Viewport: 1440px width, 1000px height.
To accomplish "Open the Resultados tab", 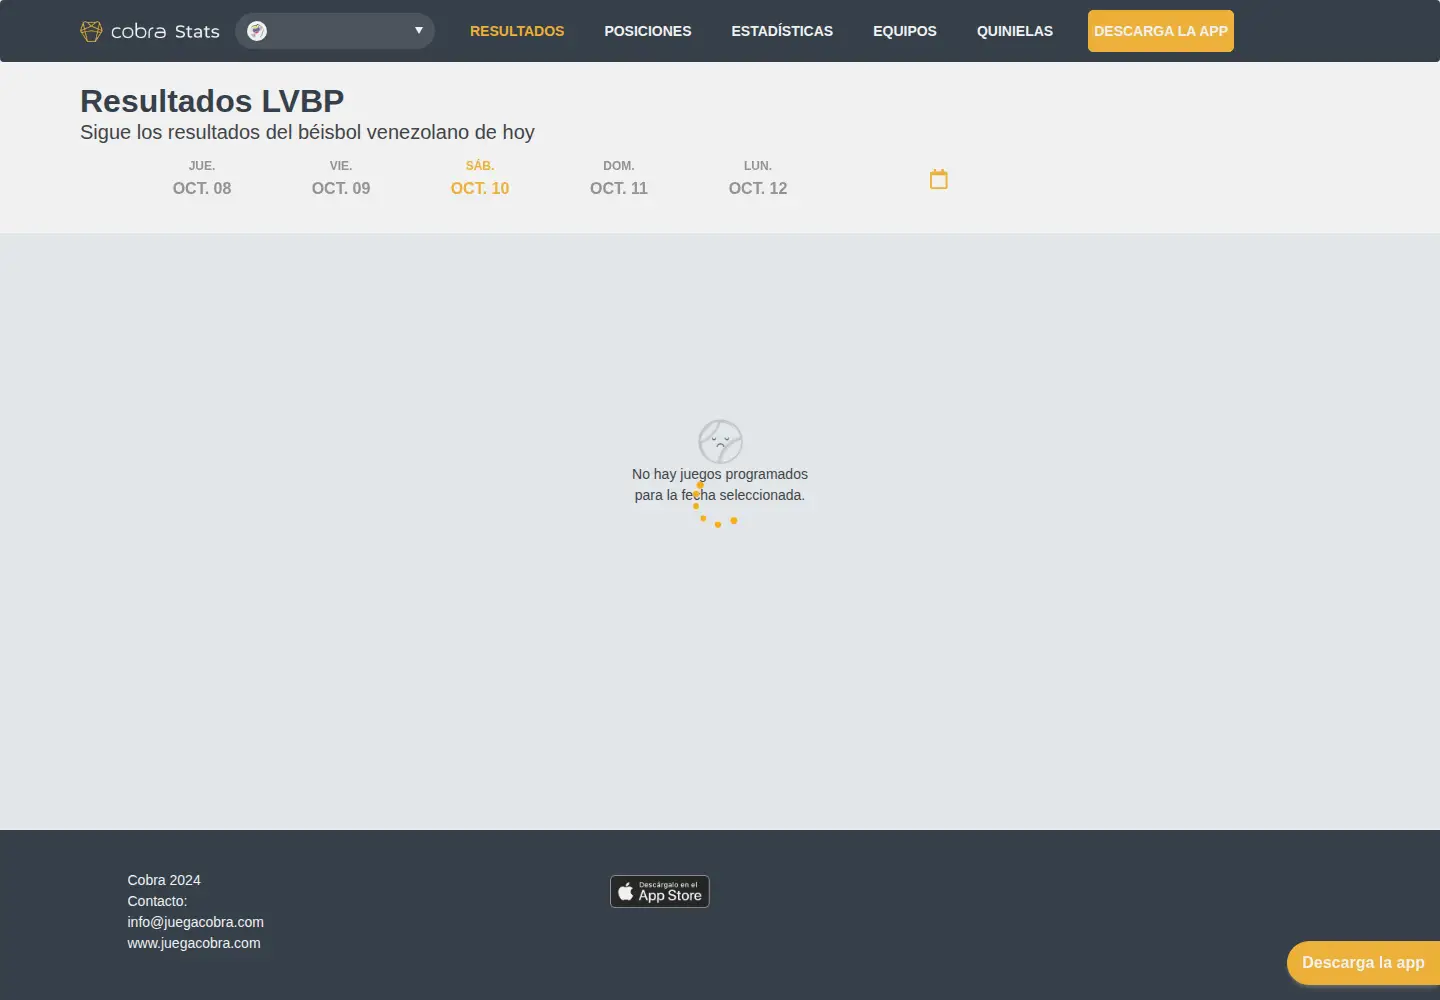I will click(x=517, y=31).
